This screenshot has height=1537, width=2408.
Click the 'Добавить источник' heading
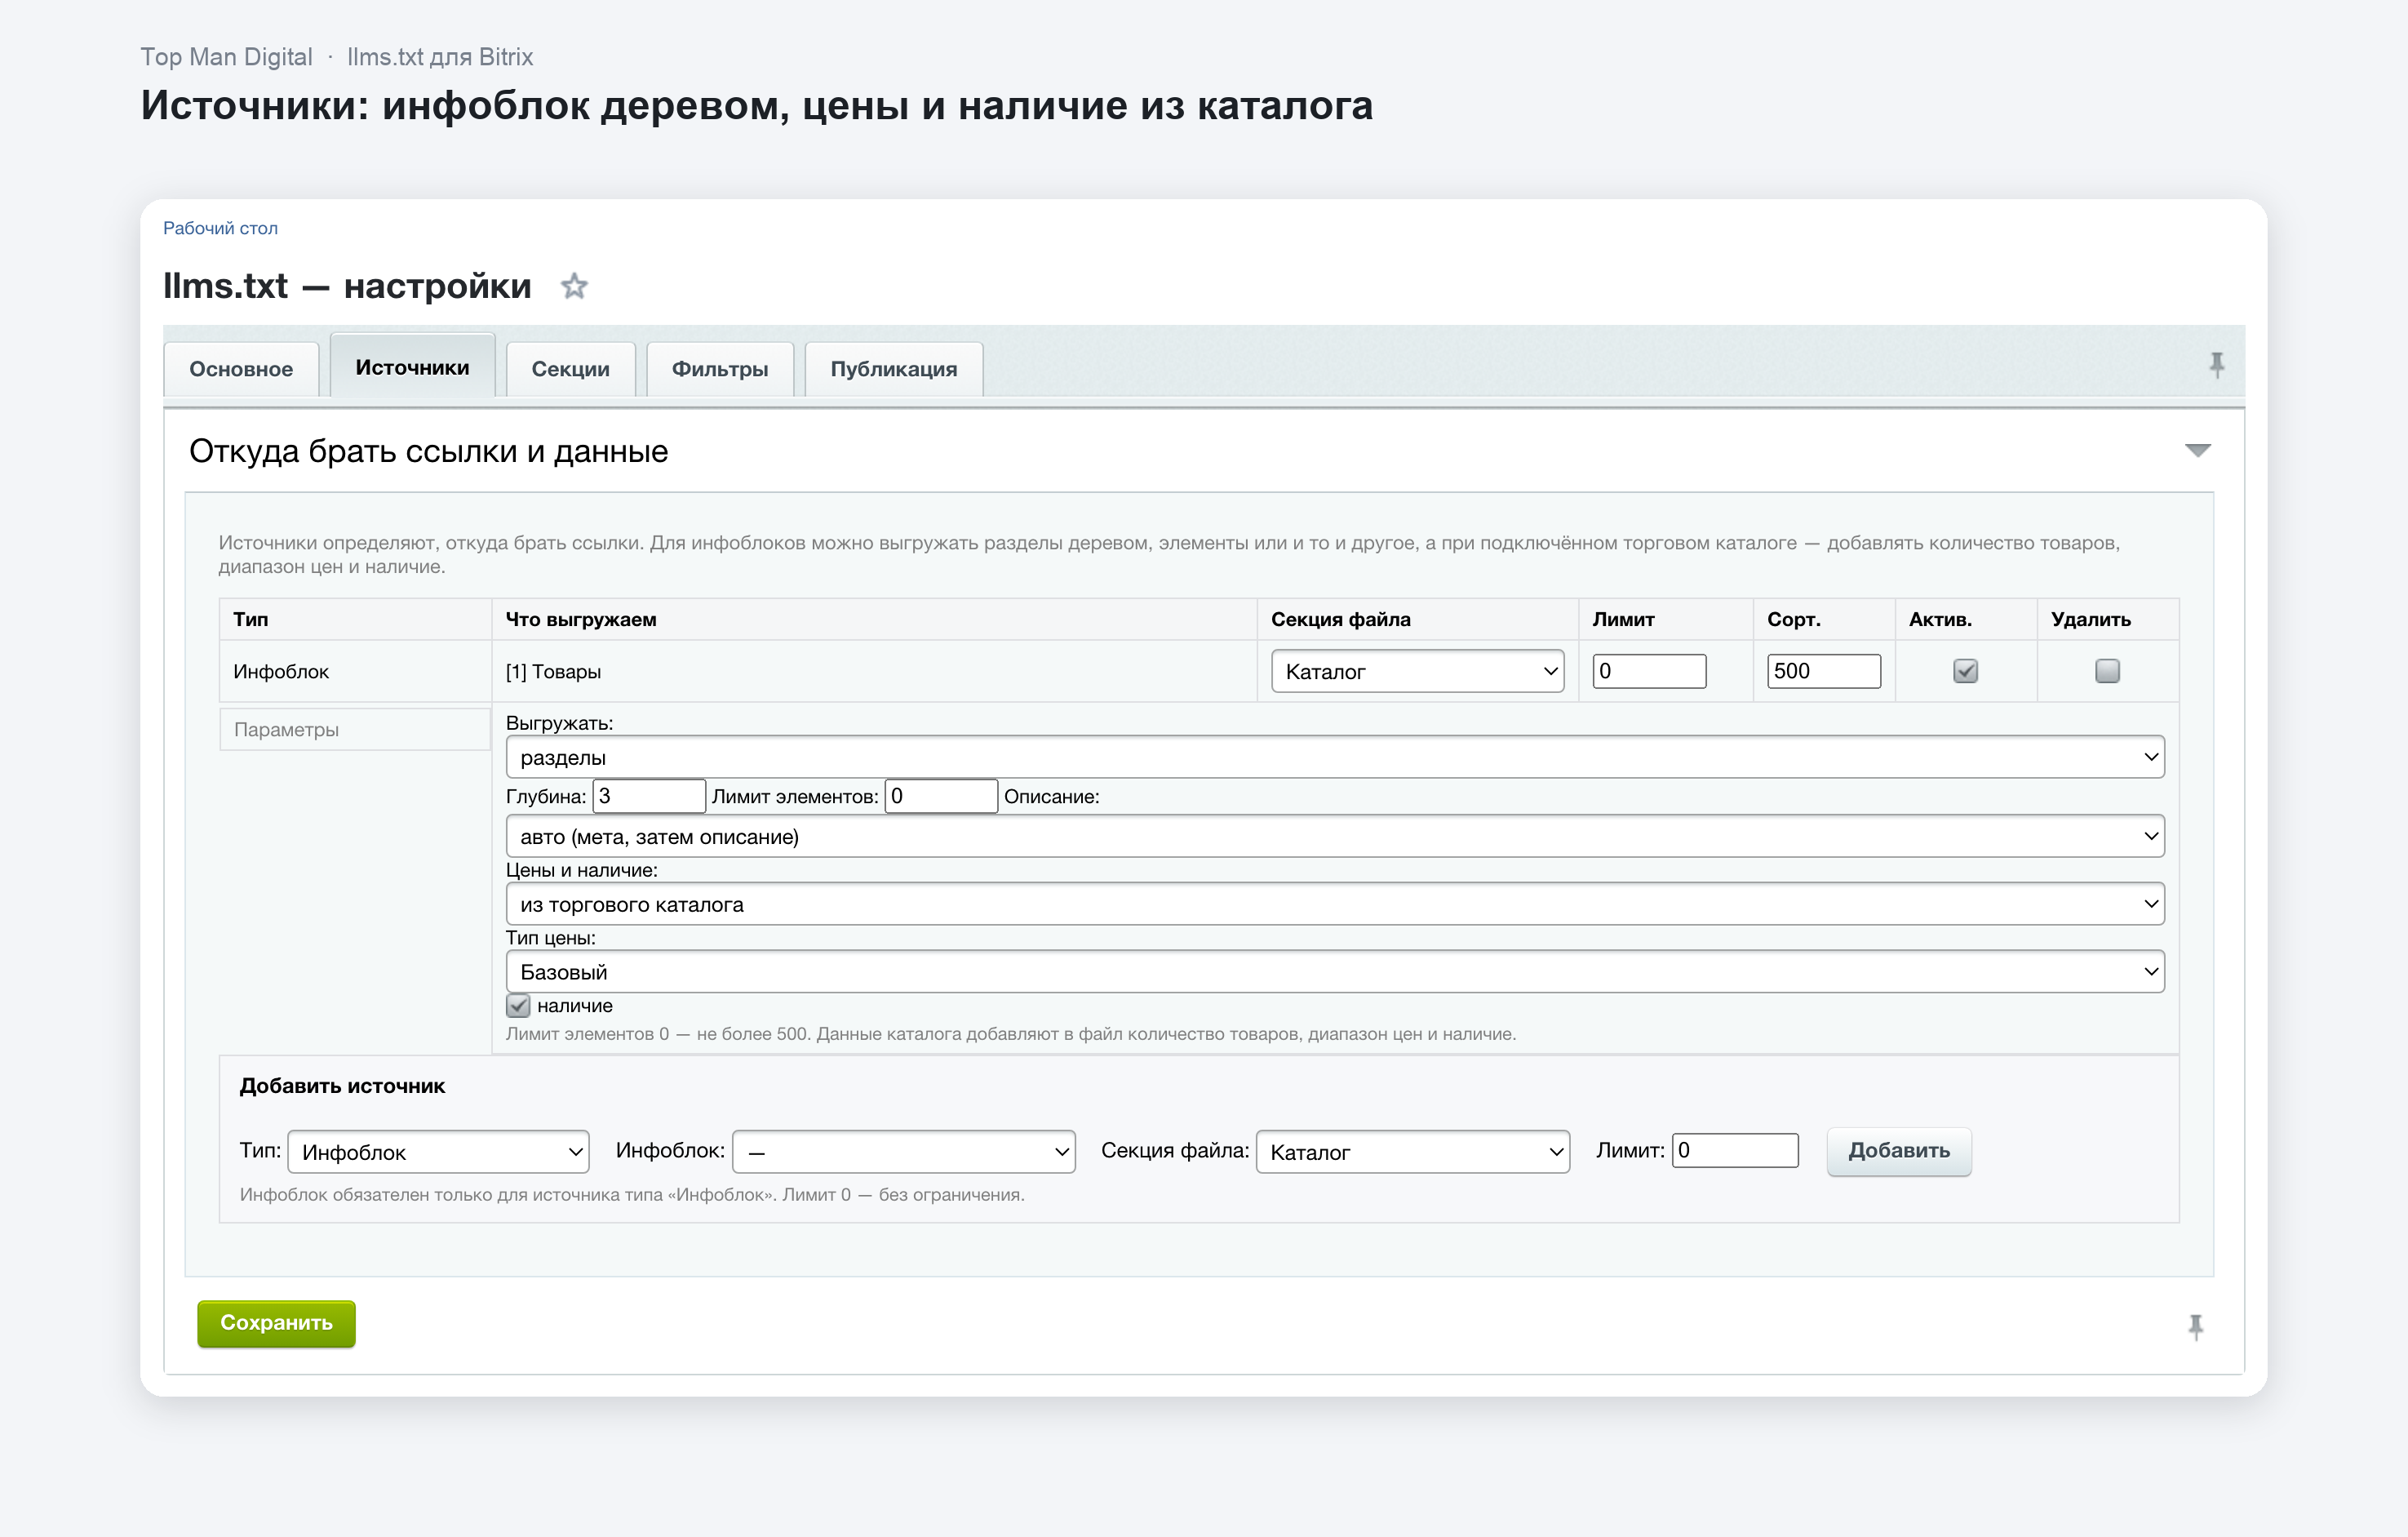tap(342, 1086)
